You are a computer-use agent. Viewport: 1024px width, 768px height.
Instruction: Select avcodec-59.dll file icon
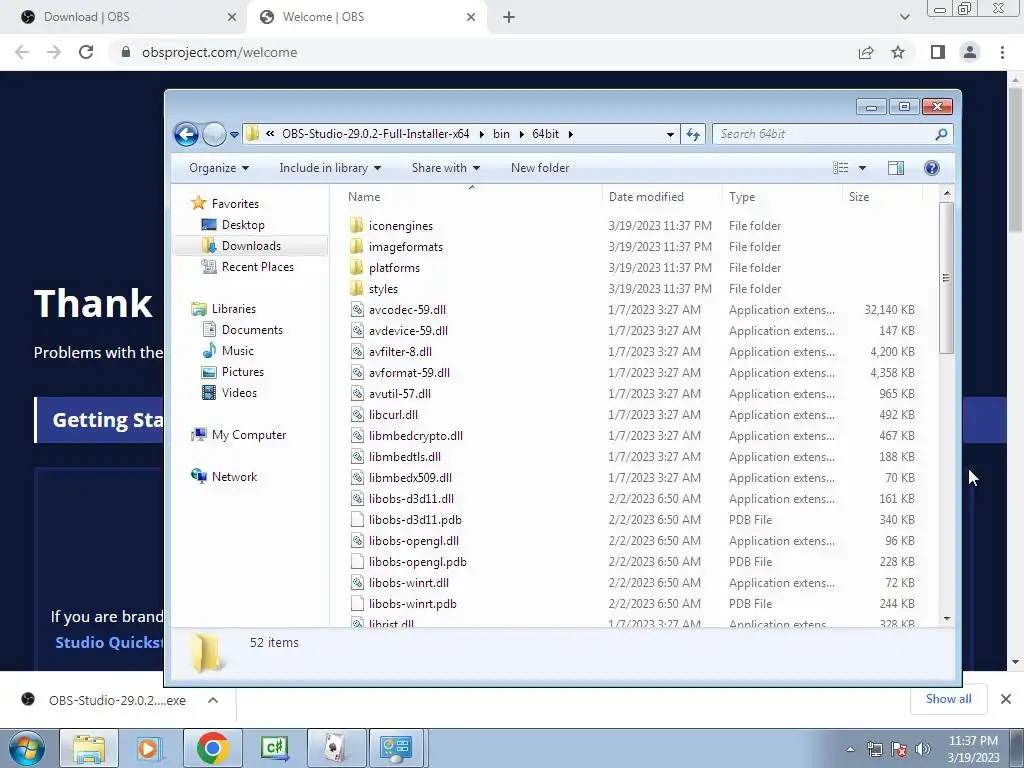[357, 310]
